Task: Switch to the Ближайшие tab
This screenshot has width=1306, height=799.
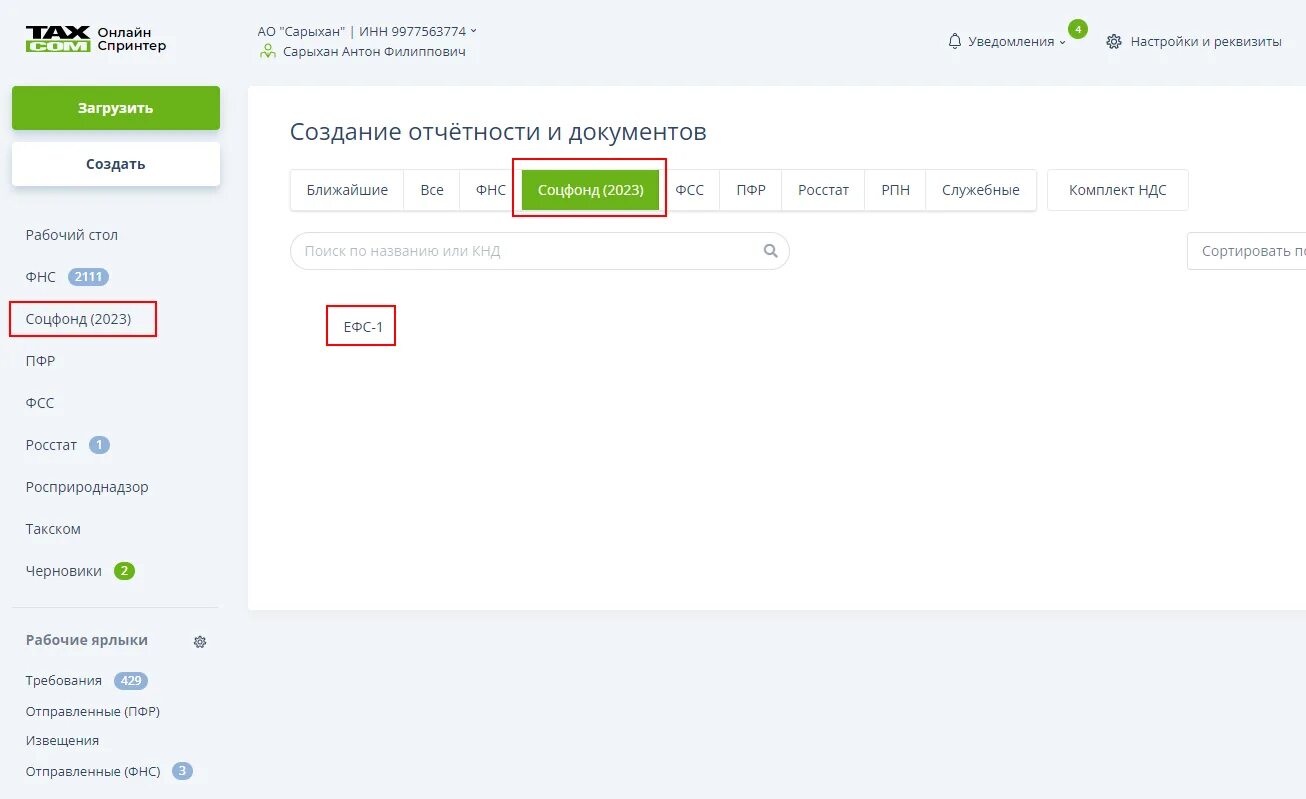Action: [347, 190]
